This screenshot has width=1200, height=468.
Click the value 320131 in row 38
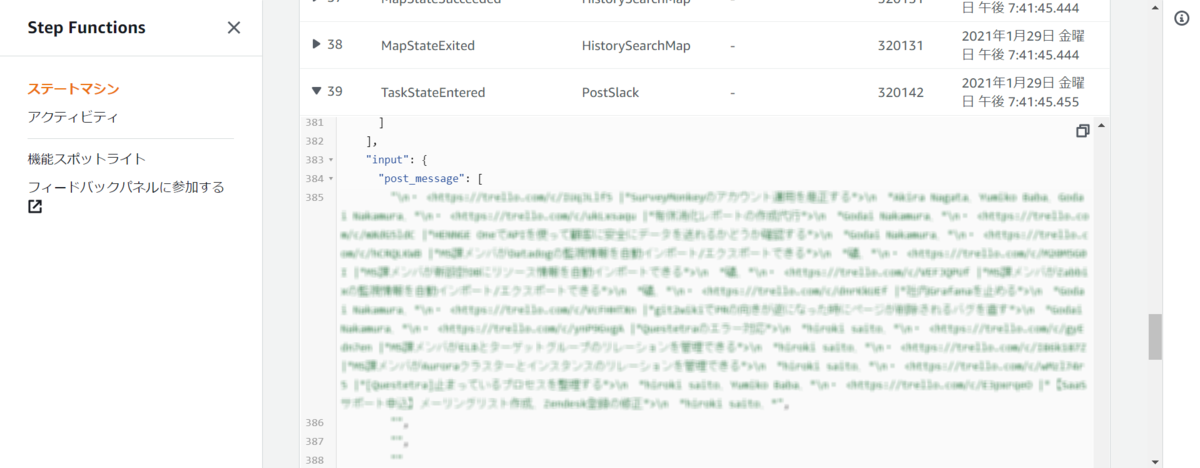[x=900, y=45]
